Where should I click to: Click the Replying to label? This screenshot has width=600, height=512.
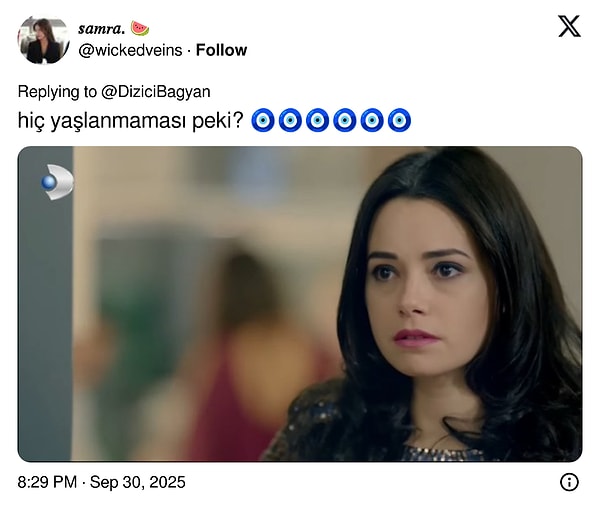(x=57, y=92)
